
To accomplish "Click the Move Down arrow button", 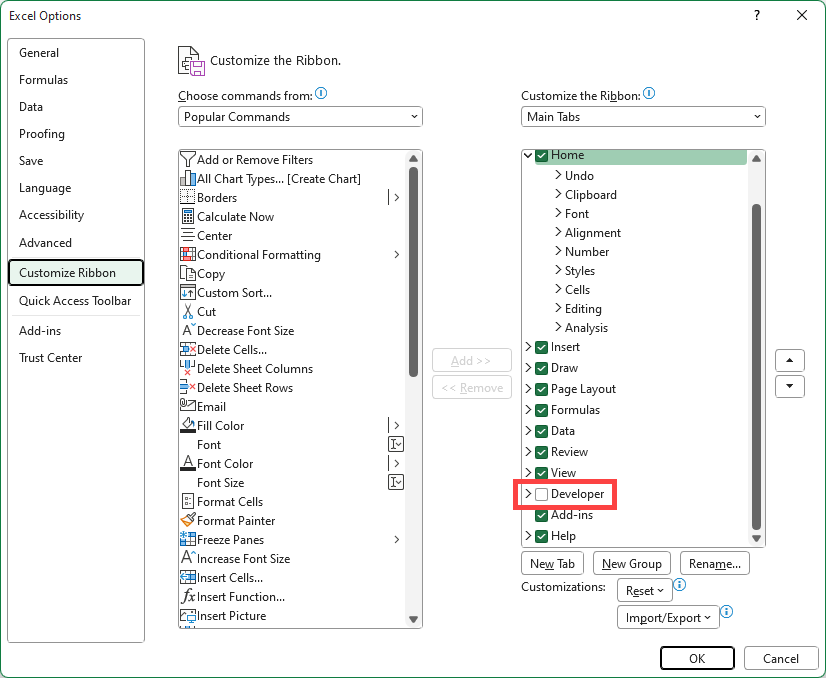I will coord(789,386).
